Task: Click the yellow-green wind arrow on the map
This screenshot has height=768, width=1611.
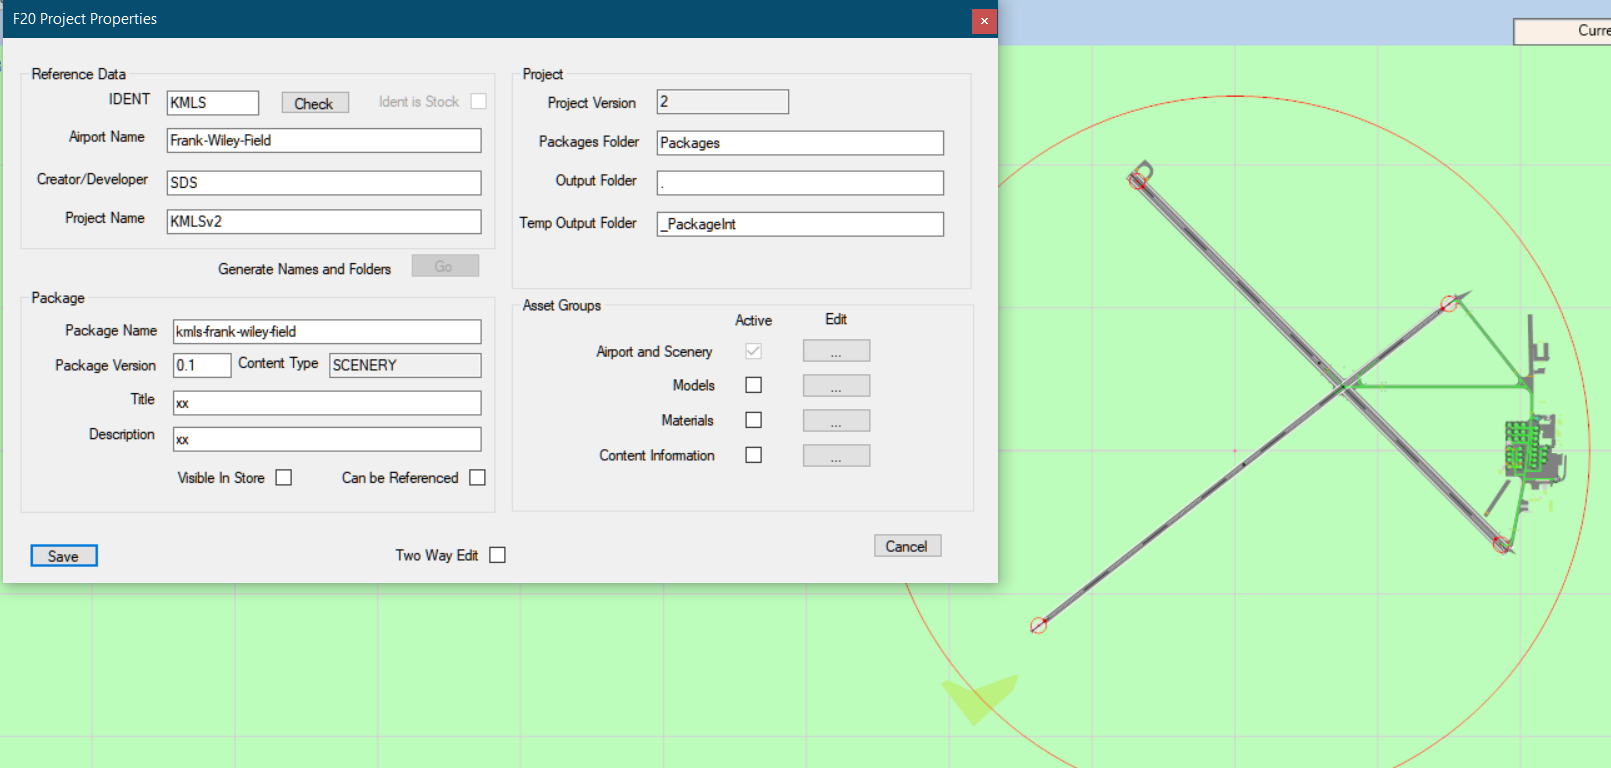Action: click(x=979, y=698)
